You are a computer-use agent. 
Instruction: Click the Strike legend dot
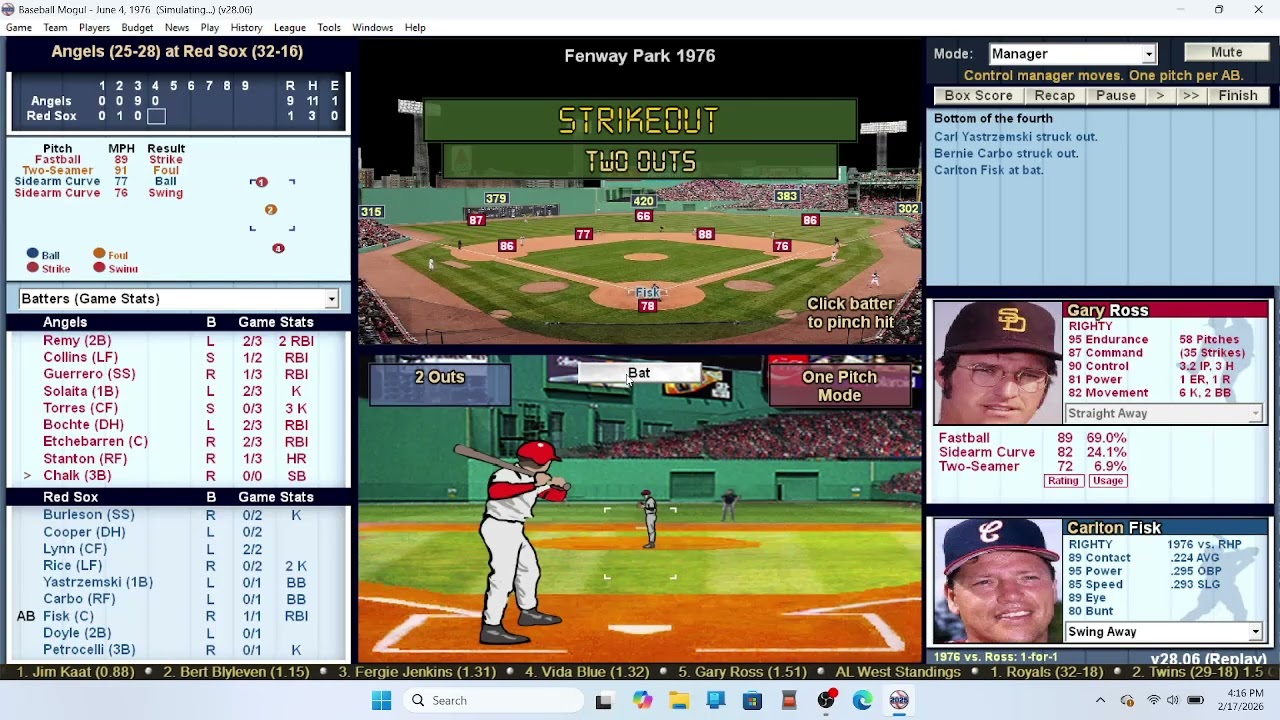[33, 268]
